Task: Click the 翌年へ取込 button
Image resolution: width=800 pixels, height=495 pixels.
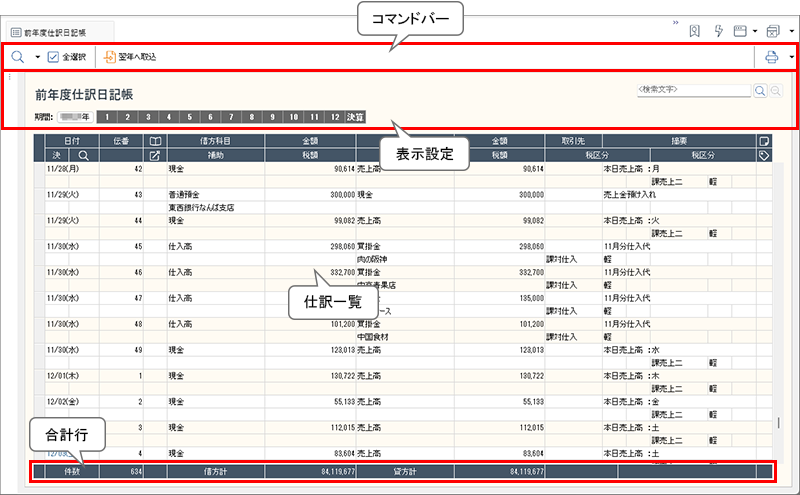Action: click(x=130, y=57)
